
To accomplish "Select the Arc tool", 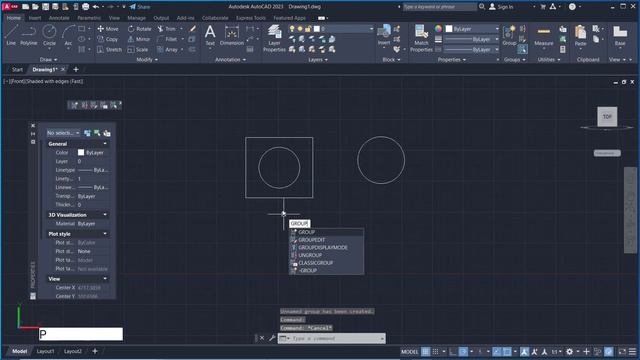I will [x=68, y=35].
